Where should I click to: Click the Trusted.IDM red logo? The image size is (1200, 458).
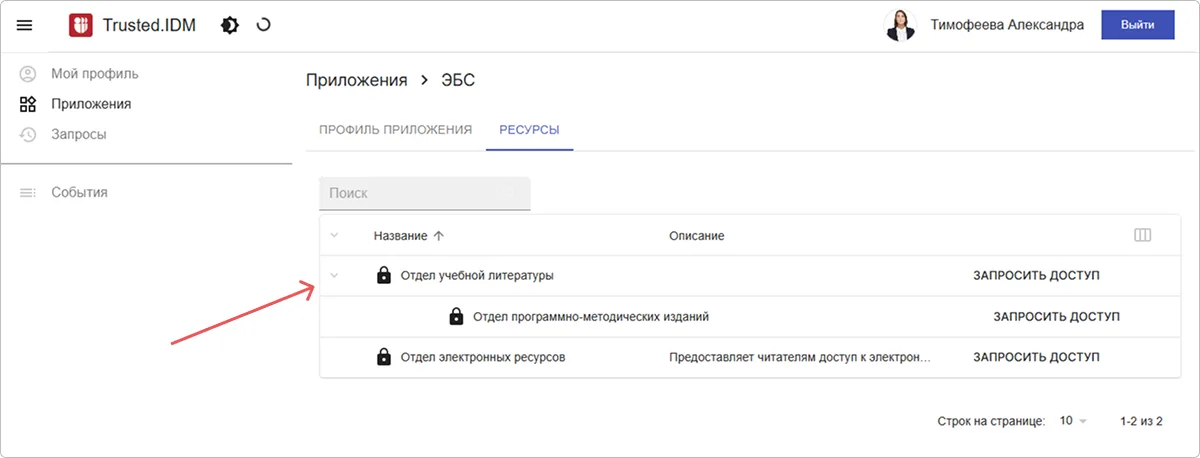tap(81, 26)
